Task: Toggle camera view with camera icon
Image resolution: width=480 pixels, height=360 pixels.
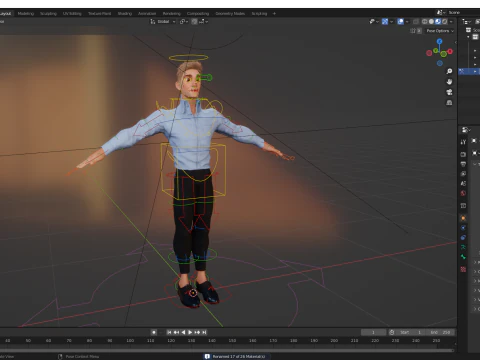Action: click(x=449, y=92)
